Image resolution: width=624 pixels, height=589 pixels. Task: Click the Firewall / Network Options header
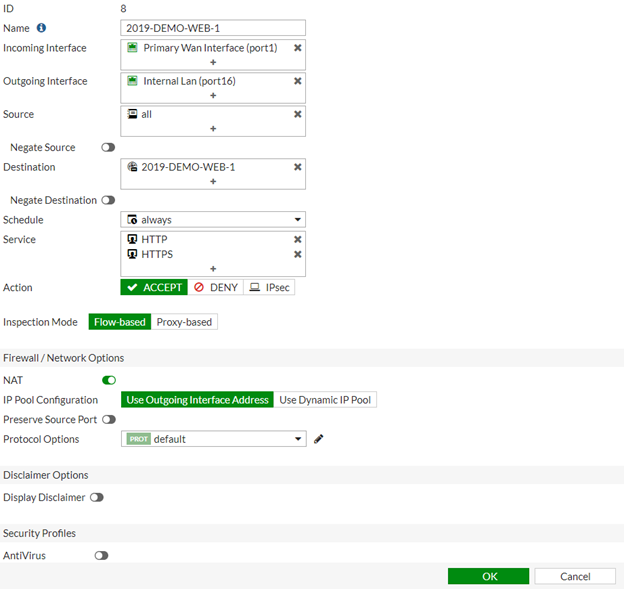64,358
